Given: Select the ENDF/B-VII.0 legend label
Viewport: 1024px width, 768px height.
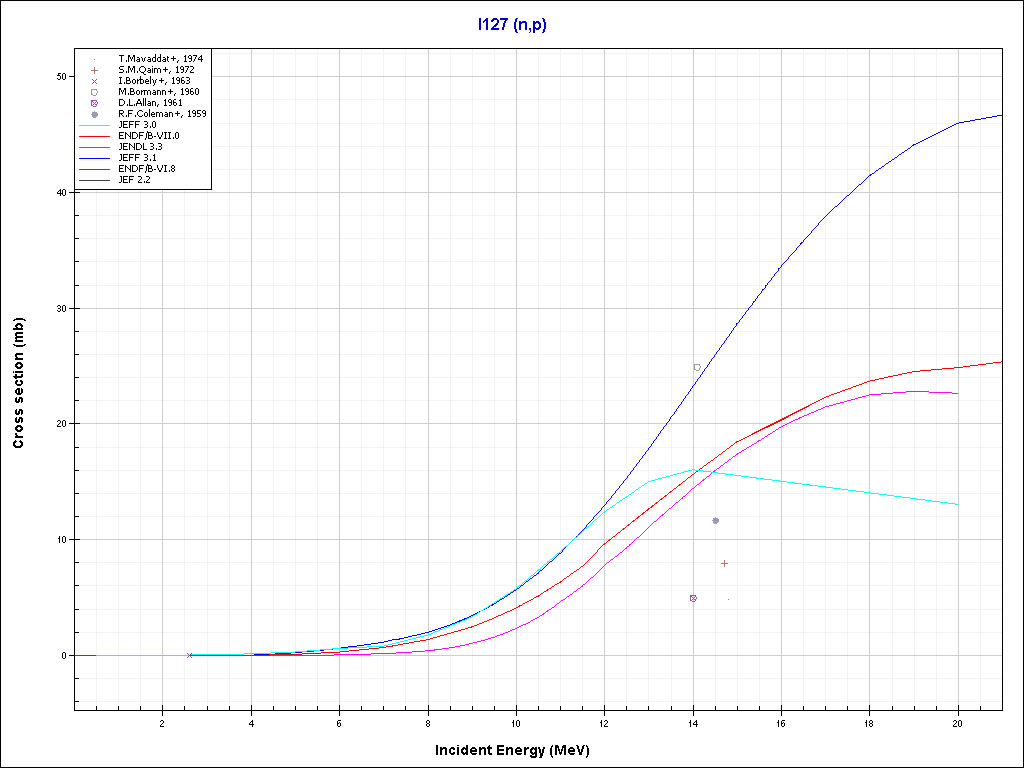Looking at the screenshot, I should (149, 136).
